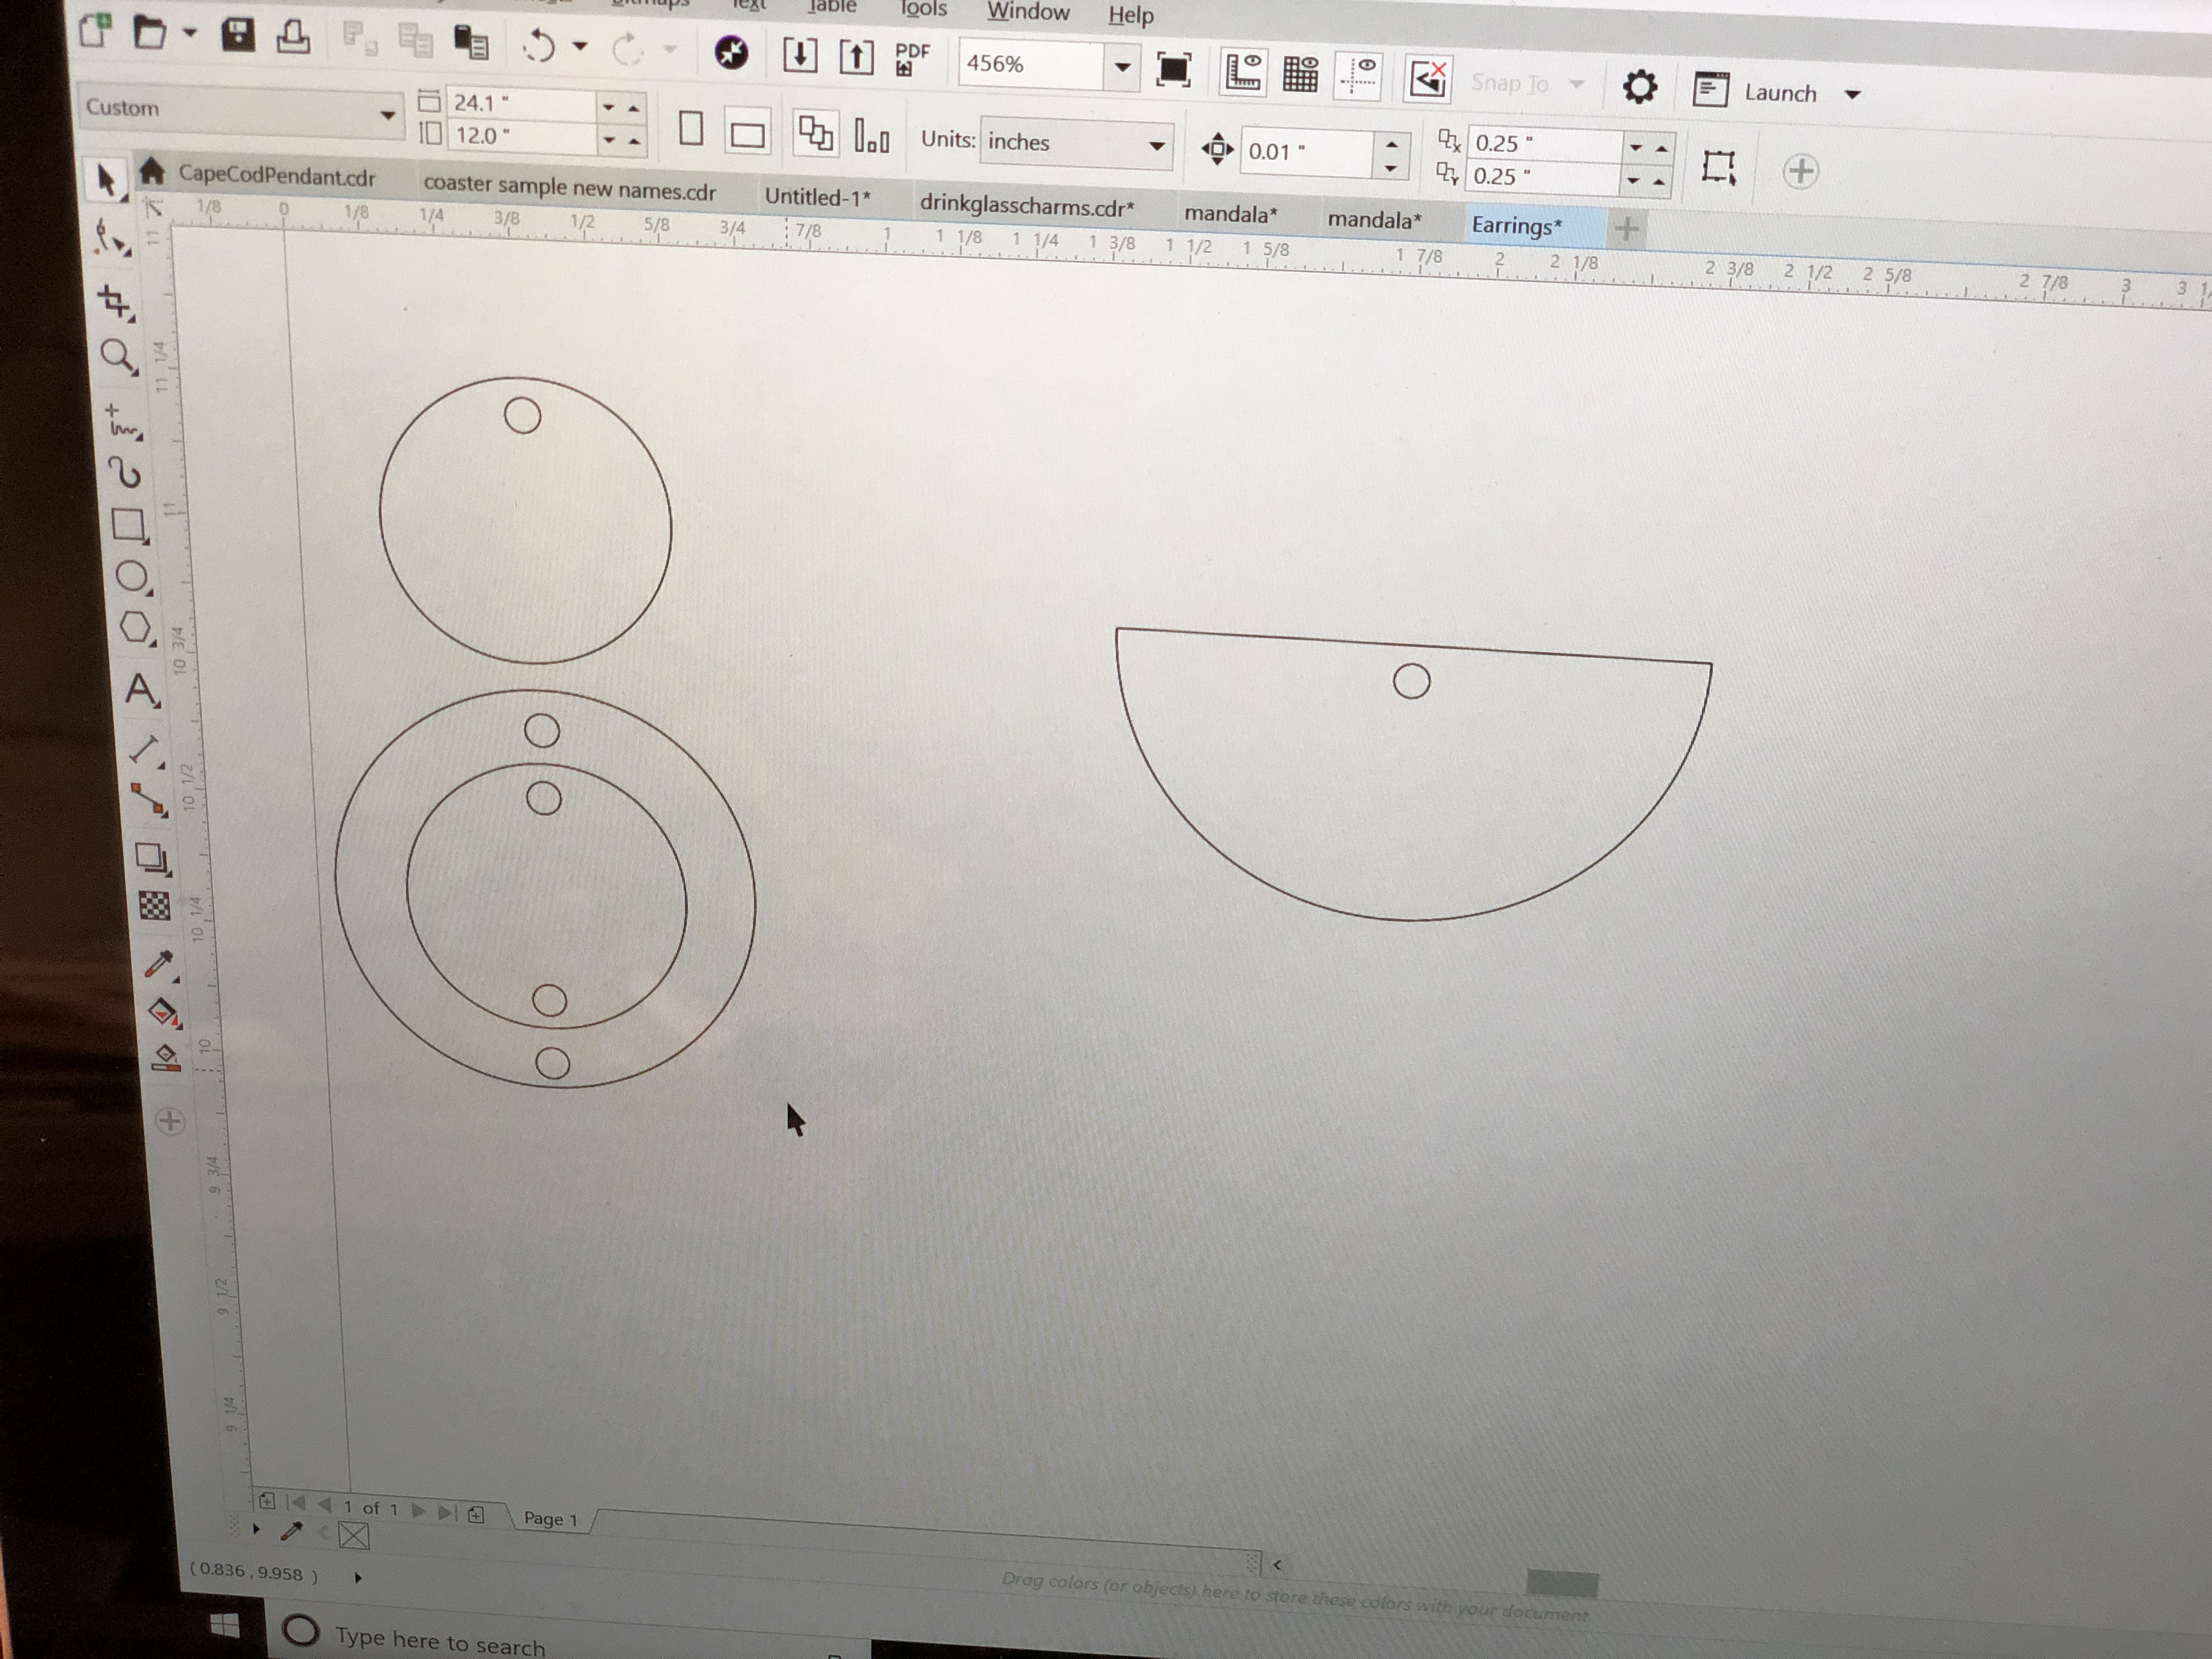The image size is (2212, 1659).
Task: Open the Units inches dropdown
Action: click(x=1157, y=146)
